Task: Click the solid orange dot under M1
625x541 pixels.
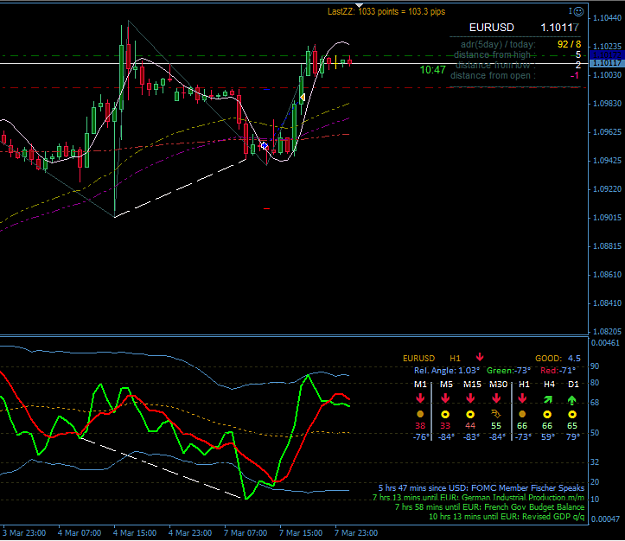Action: pos(420,414)
